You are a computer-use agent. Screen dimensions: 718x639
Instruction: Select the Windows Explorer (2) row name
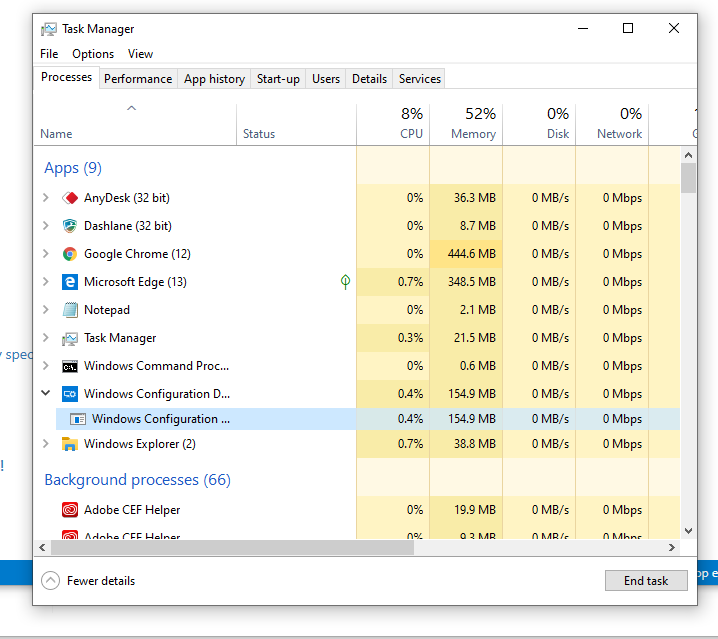click(140, 444)
